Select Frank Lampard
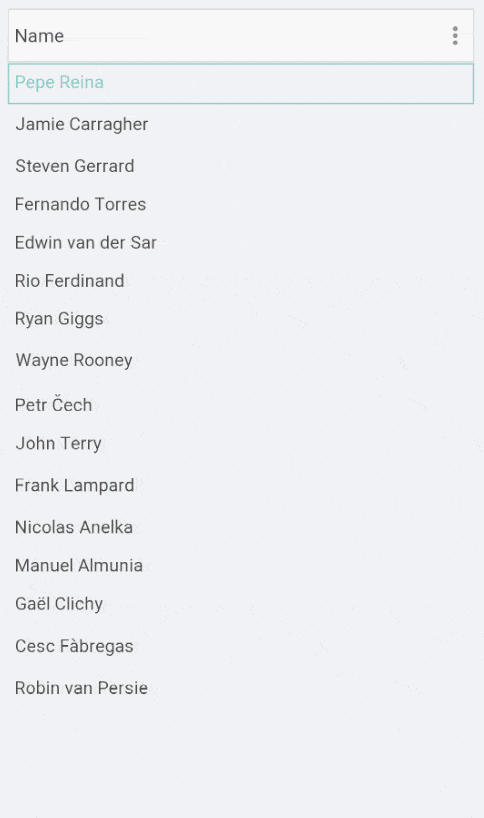This screenshot has width=484, height=818. pyautogui.click(x=241, y=485)
